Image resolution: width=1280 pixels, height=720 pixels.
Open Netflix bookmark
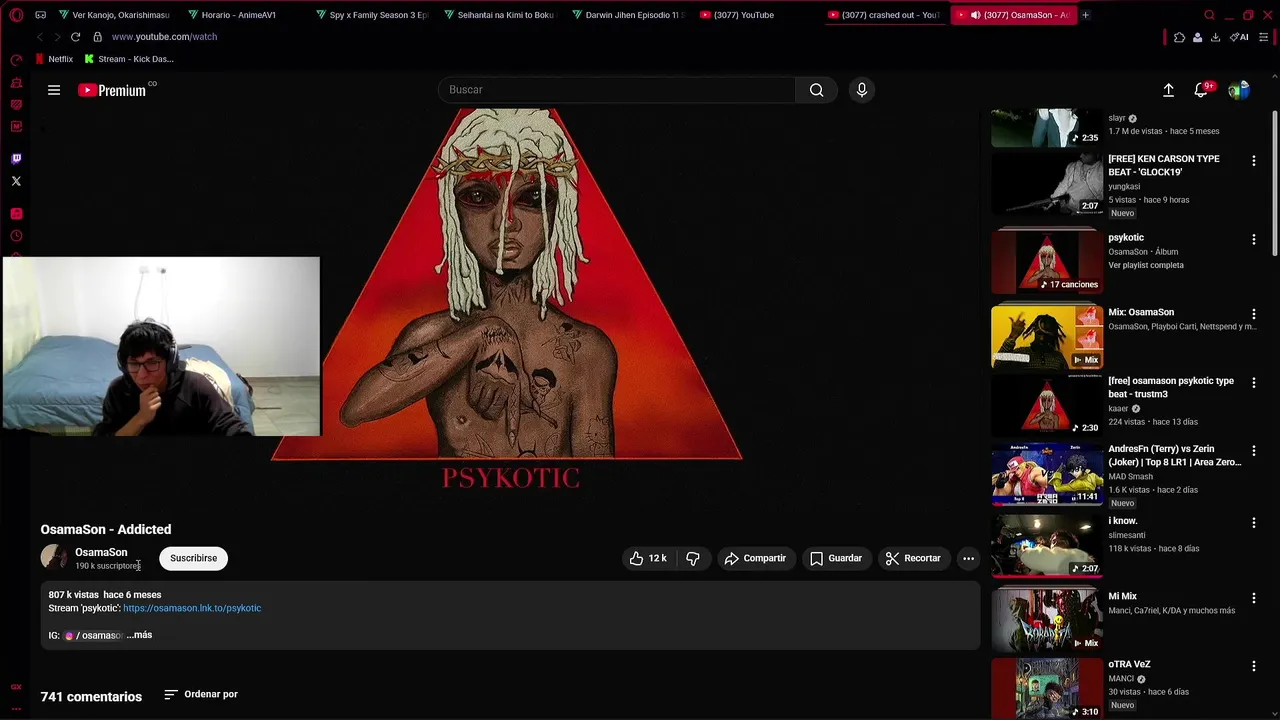[54, 59]
